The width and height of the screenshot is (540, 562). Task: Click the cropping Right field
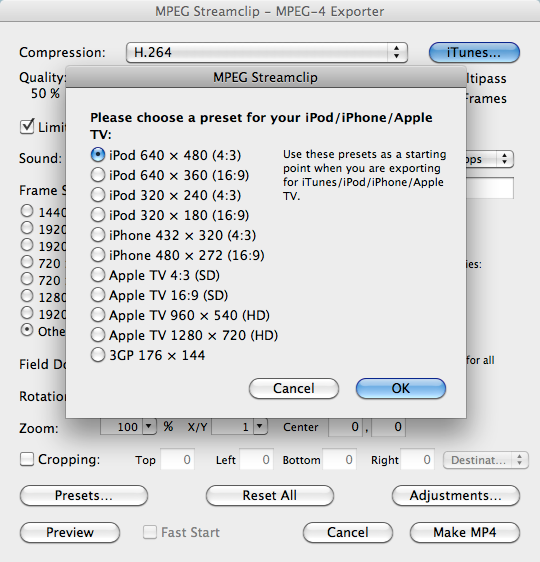417,459
